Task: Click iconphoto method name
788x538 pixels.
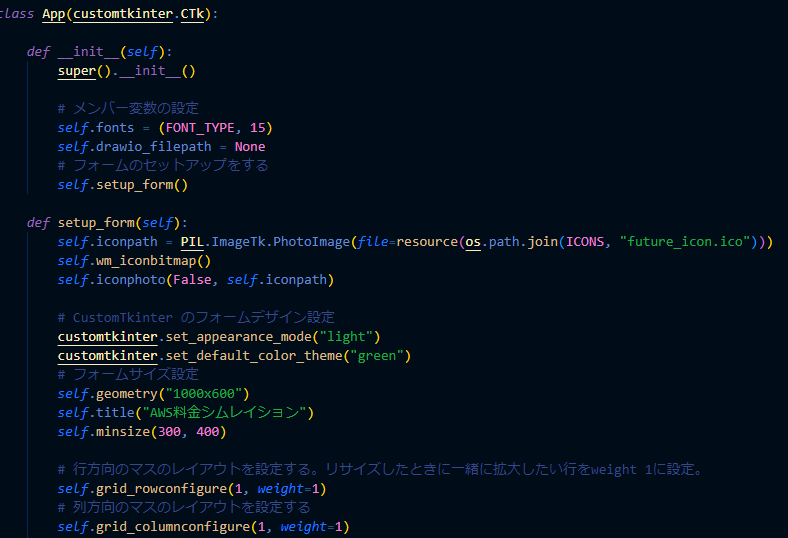Action: coord(131,280)
